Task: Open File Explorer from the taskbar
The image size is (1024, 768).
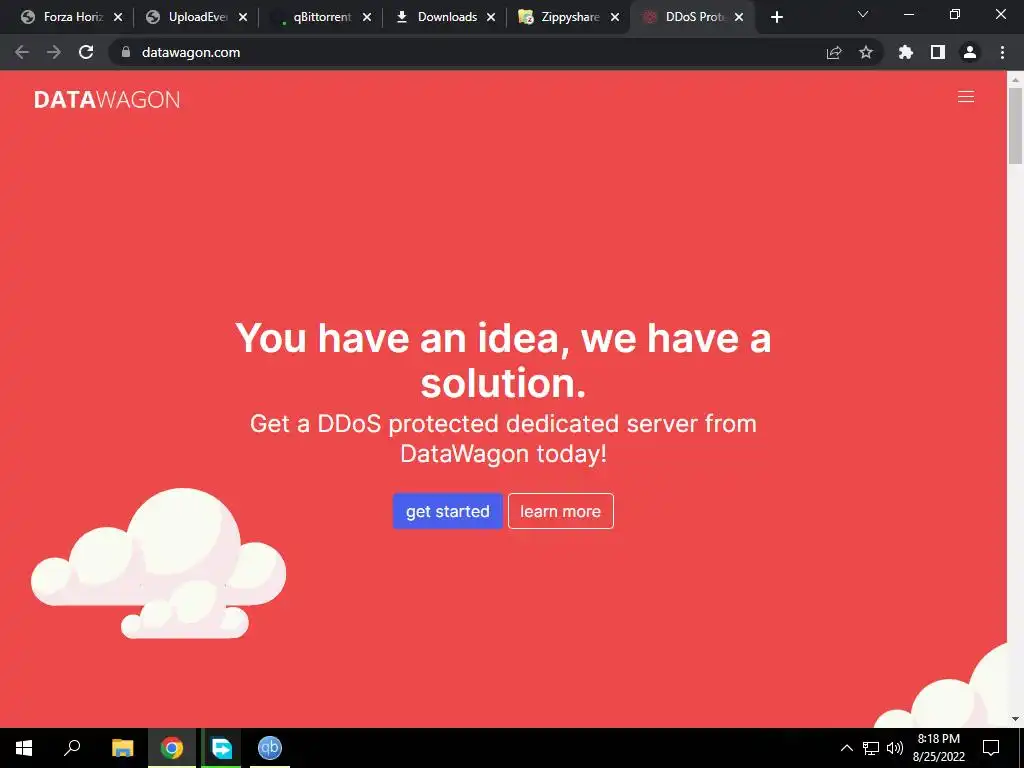Action: tap(122, 748)
